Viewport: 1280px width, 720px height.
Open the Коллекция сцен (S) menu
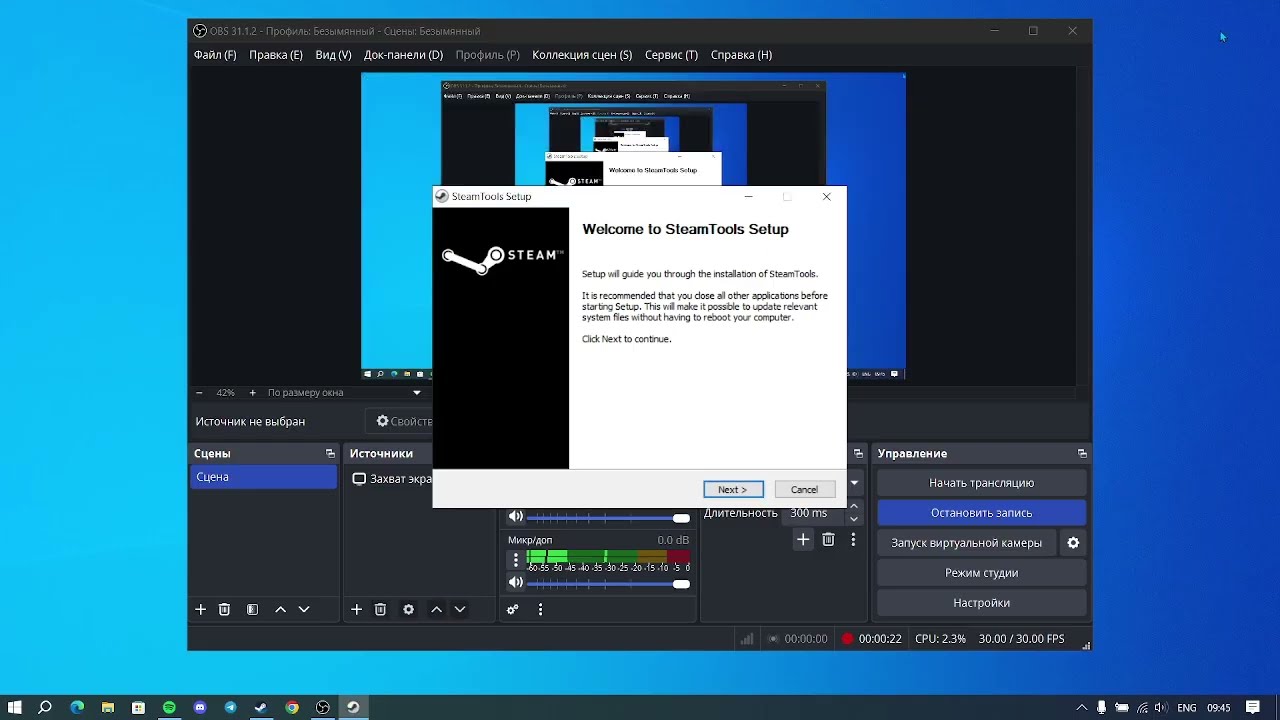click(x=582, y=55)
